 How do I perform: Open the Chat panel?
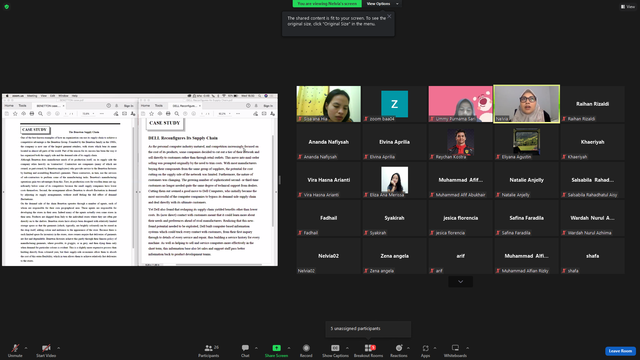(245, 350)
